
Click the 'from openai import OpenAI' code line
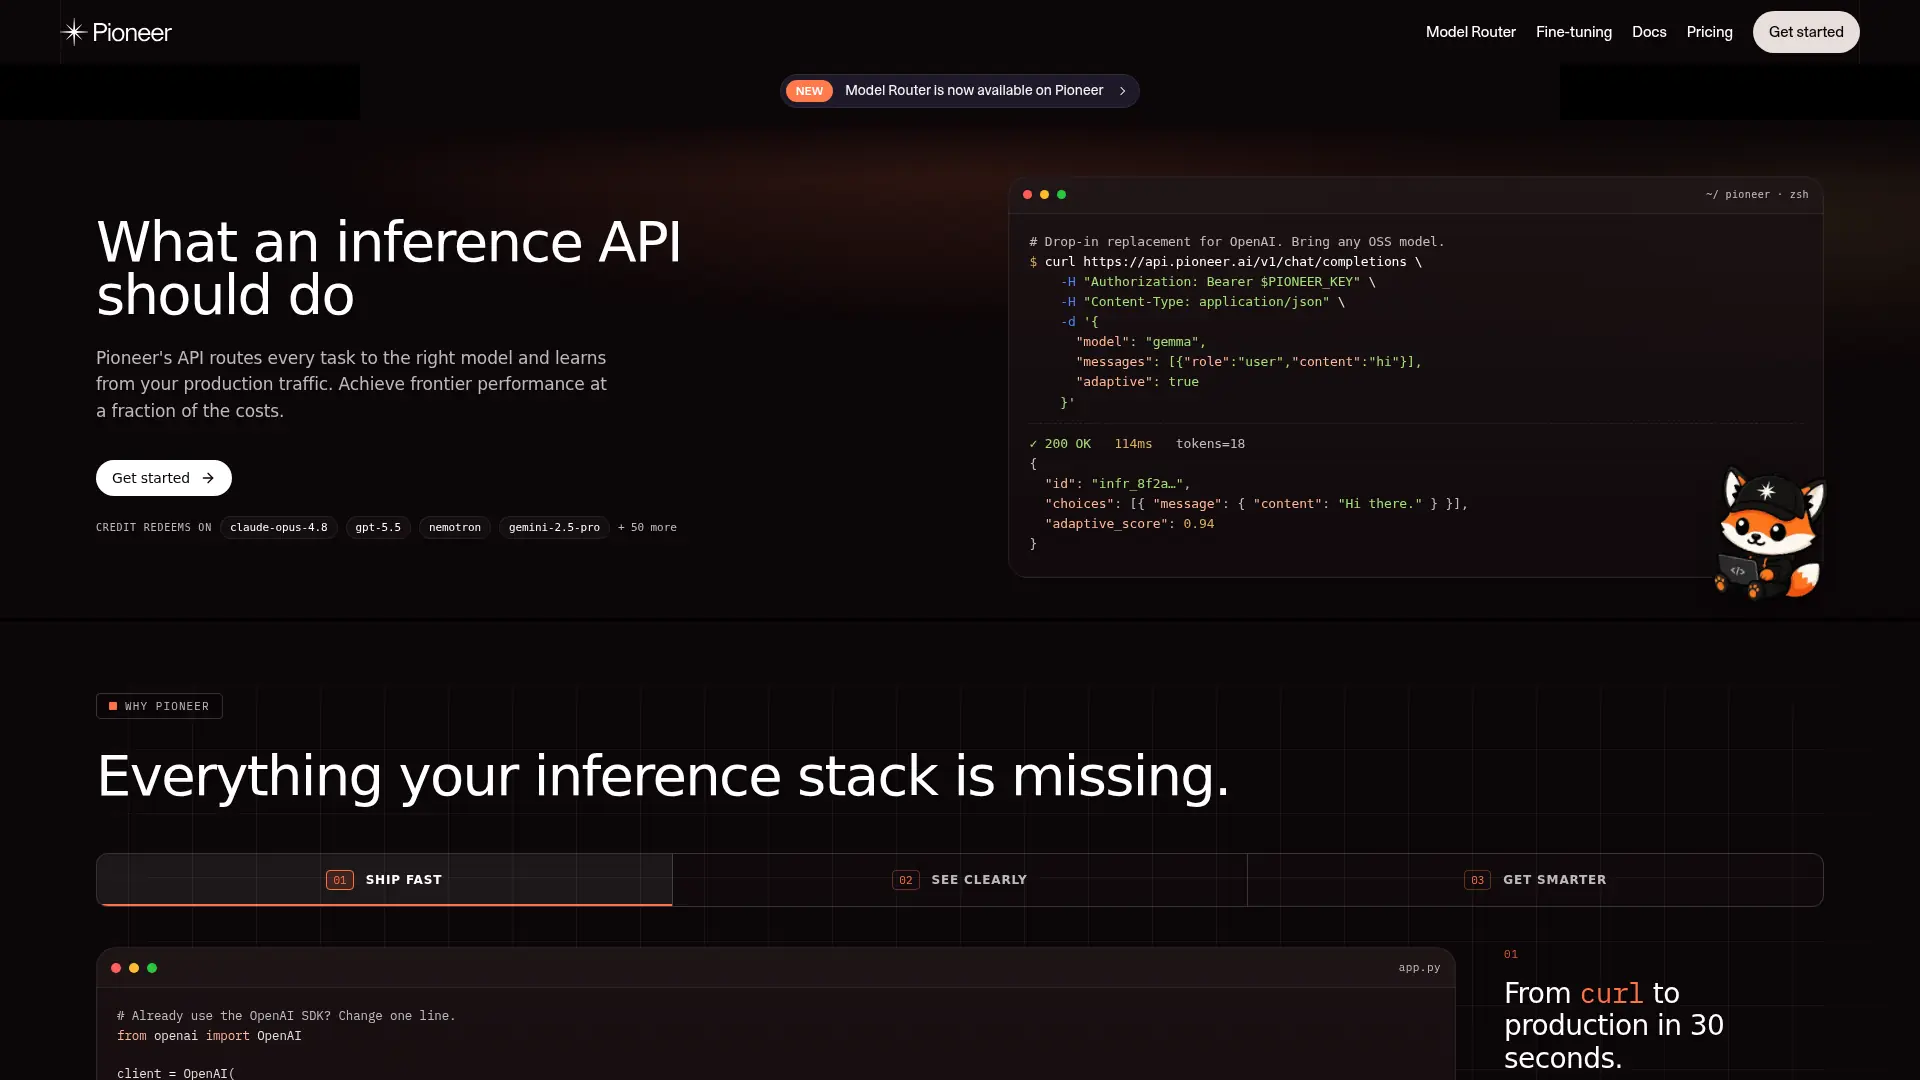[209, 1036]
